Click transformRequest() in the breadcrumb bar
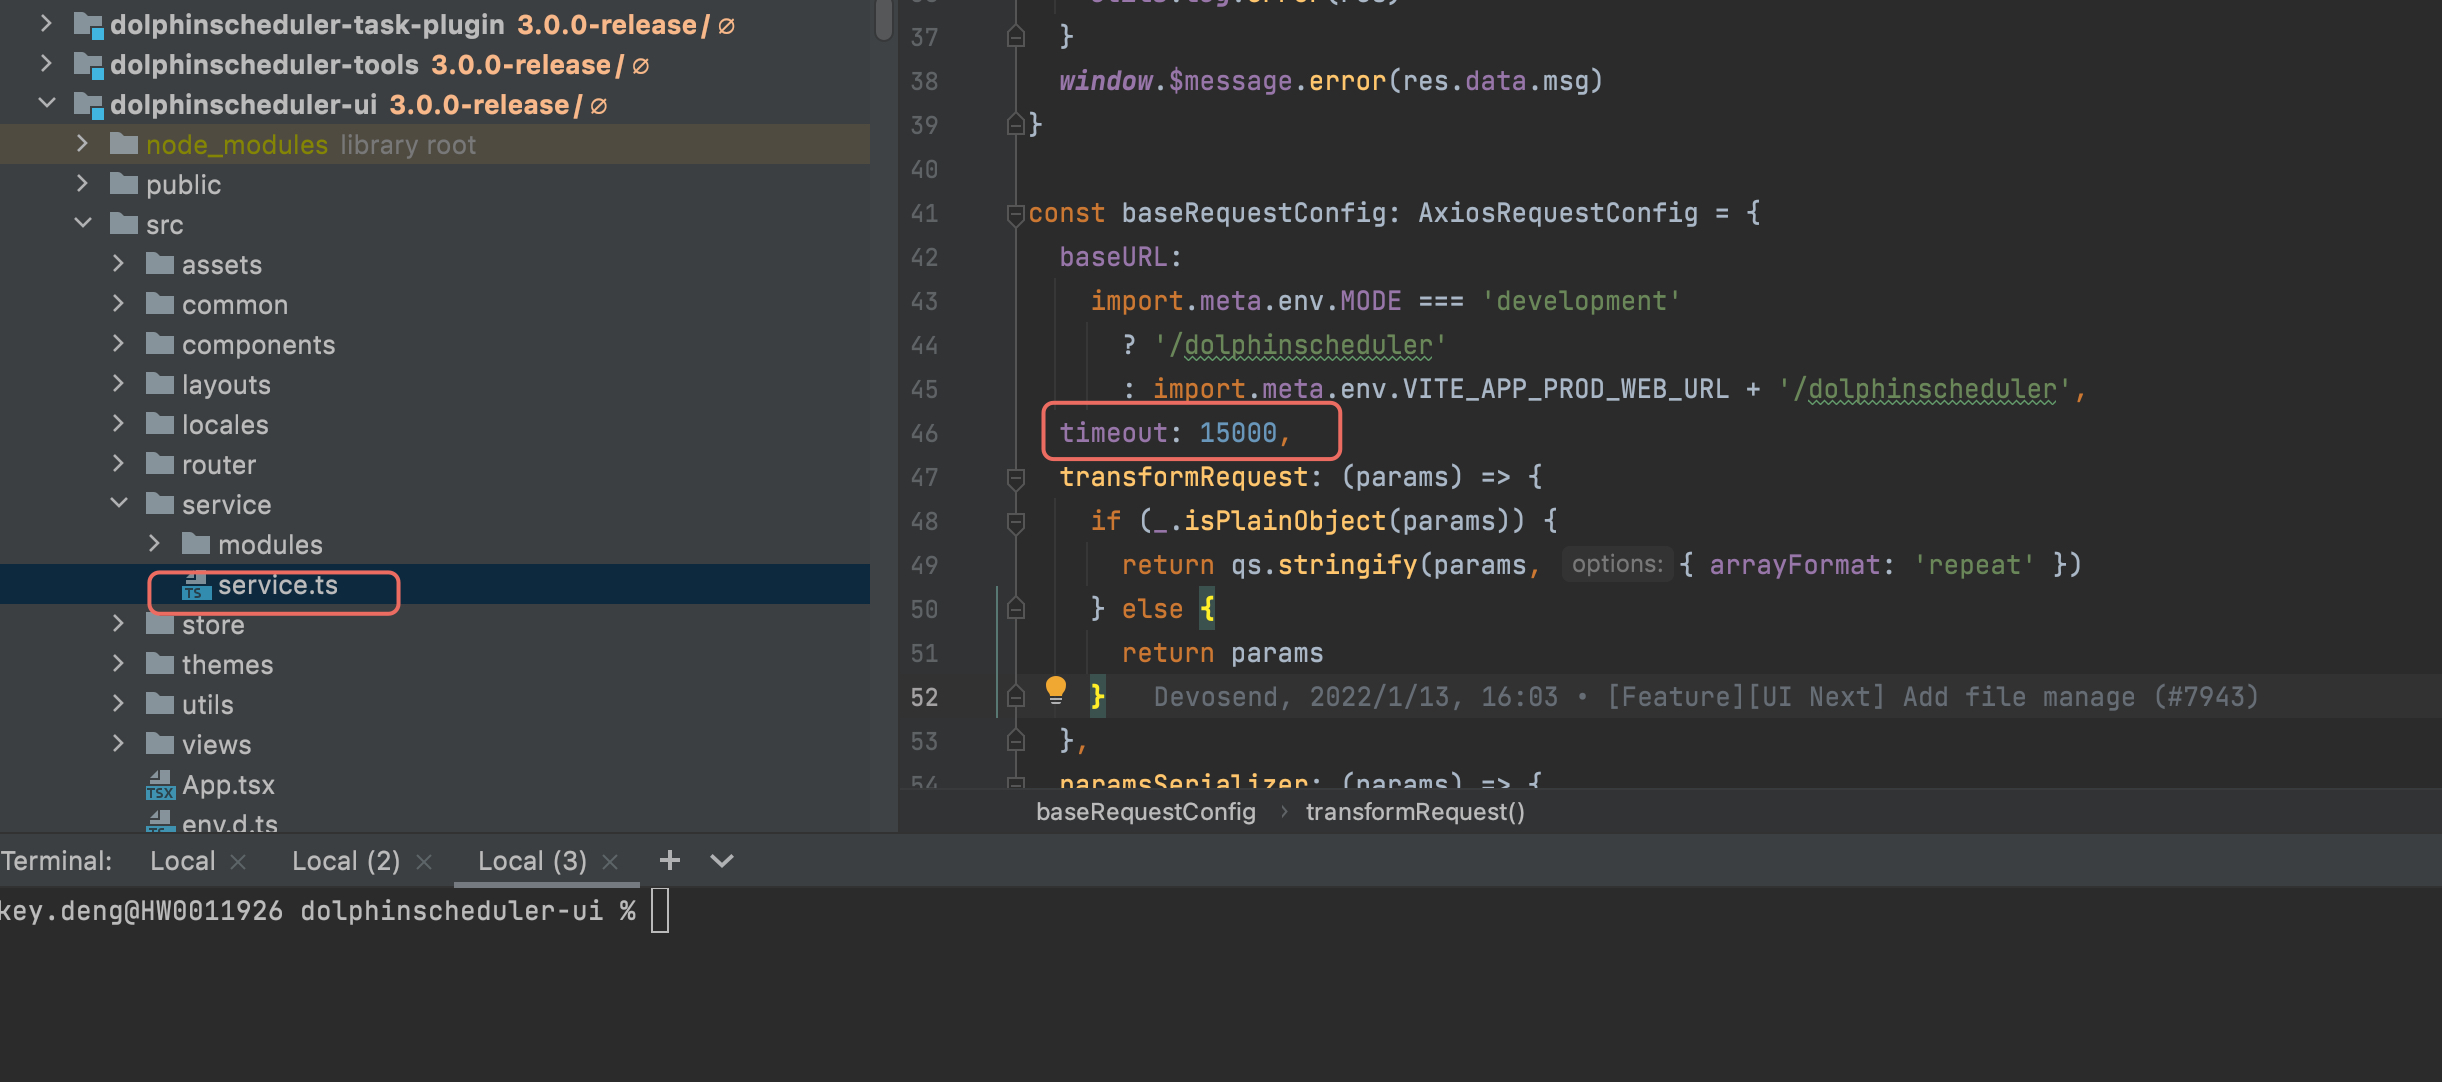Screen dimensions: 2442x1082 [x=1414, y=812]
